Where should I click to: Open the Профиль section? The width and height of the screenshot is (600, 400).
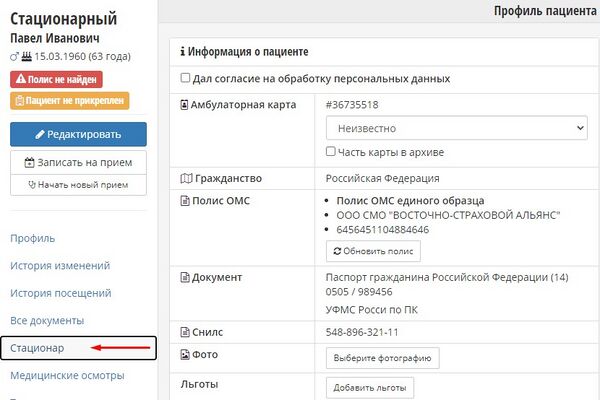[x=33, y=238]
